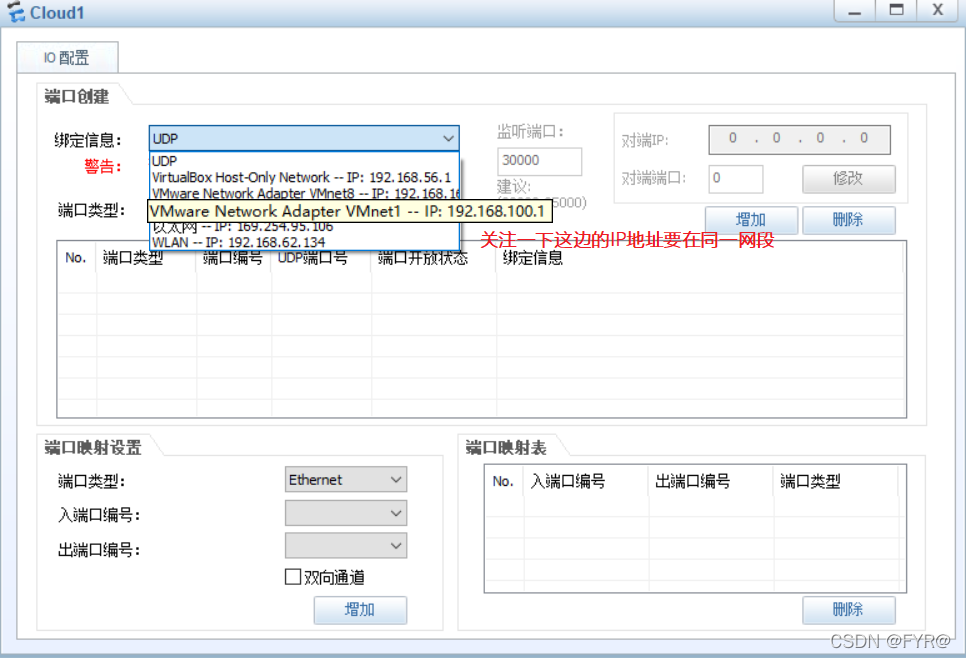Image resolution: width=966 pixels, height=658 pixels.
Task: Choose VirtualBox Host-Only Network 192.168.56.1 entry
Action: [304, 177]
